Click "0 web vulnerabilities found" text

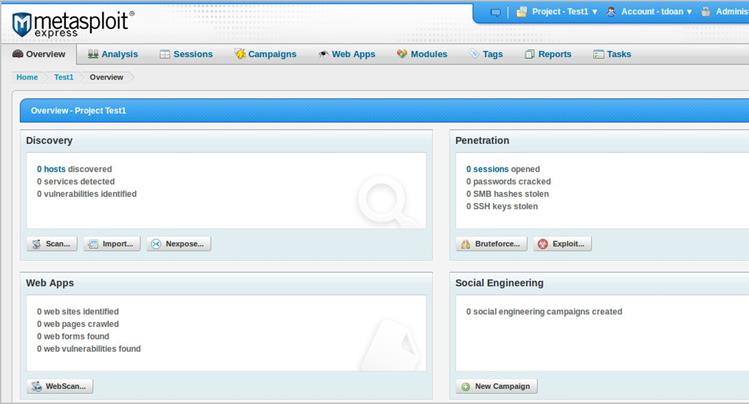89,349
